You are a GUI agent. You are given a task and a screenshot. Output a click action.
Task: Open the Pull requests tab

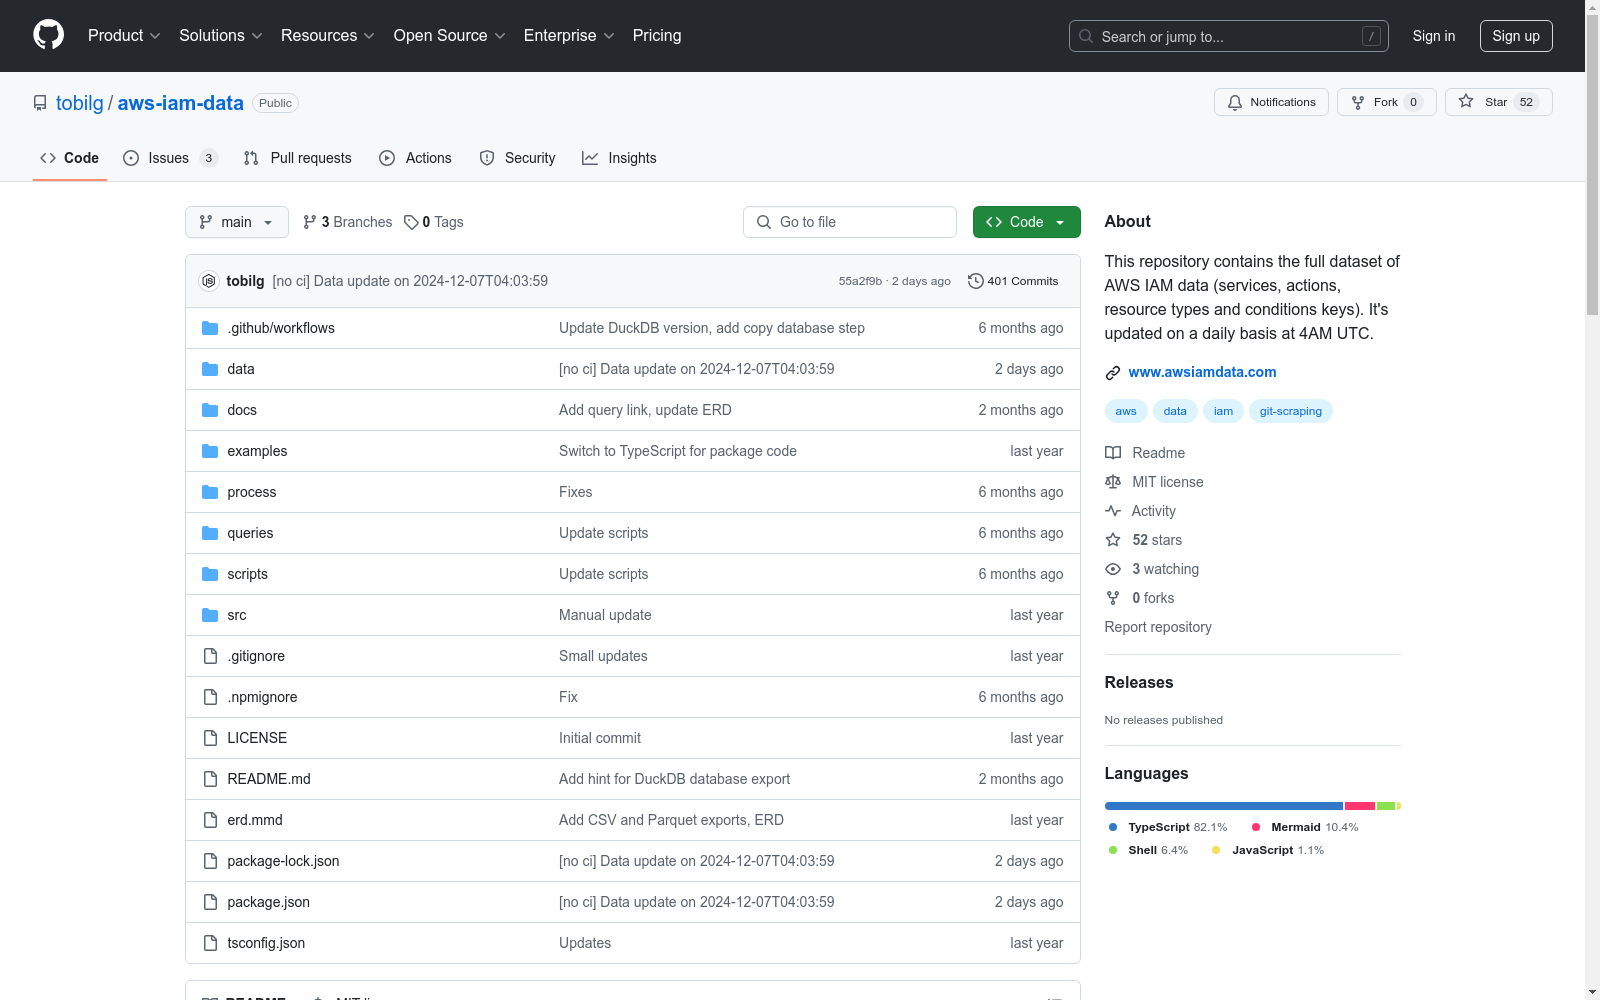coord(298,158)
